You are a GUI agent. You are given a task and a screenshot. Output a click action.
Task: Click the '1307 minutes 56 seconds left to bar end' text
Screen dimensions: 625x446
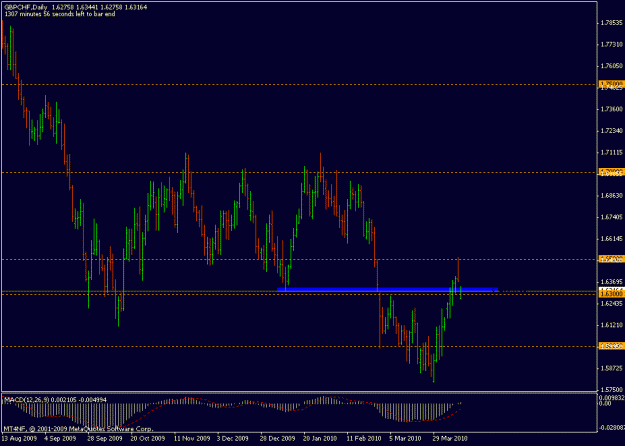(59, 14)
